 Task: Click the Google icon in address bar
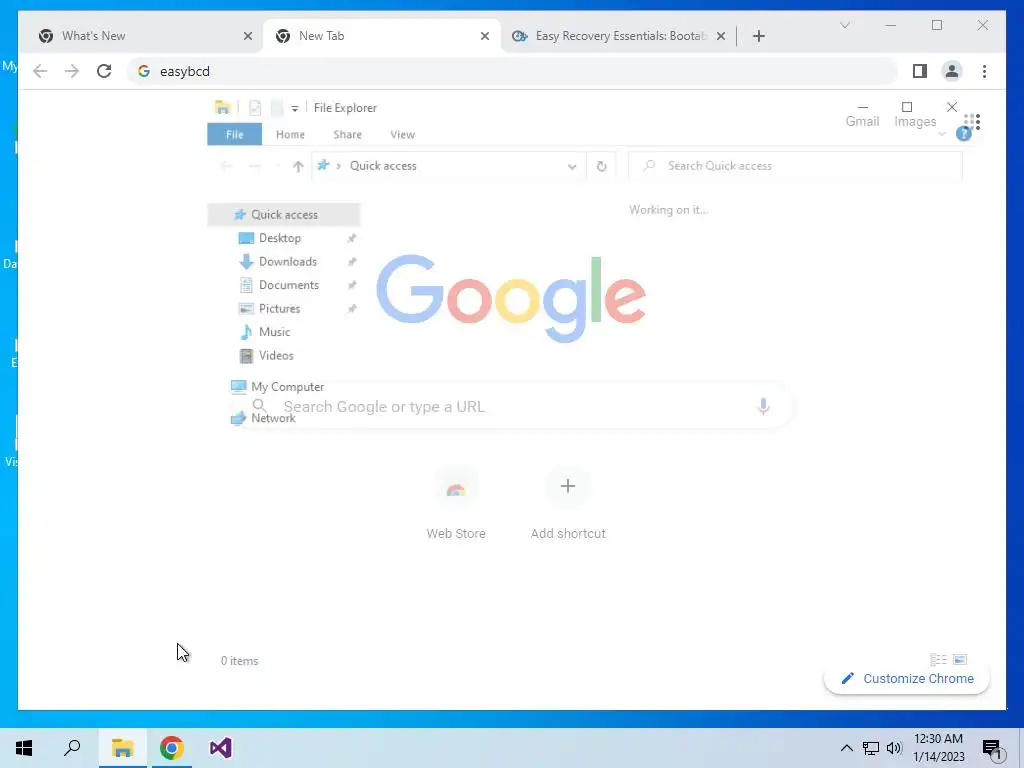(x=144, y=71)
